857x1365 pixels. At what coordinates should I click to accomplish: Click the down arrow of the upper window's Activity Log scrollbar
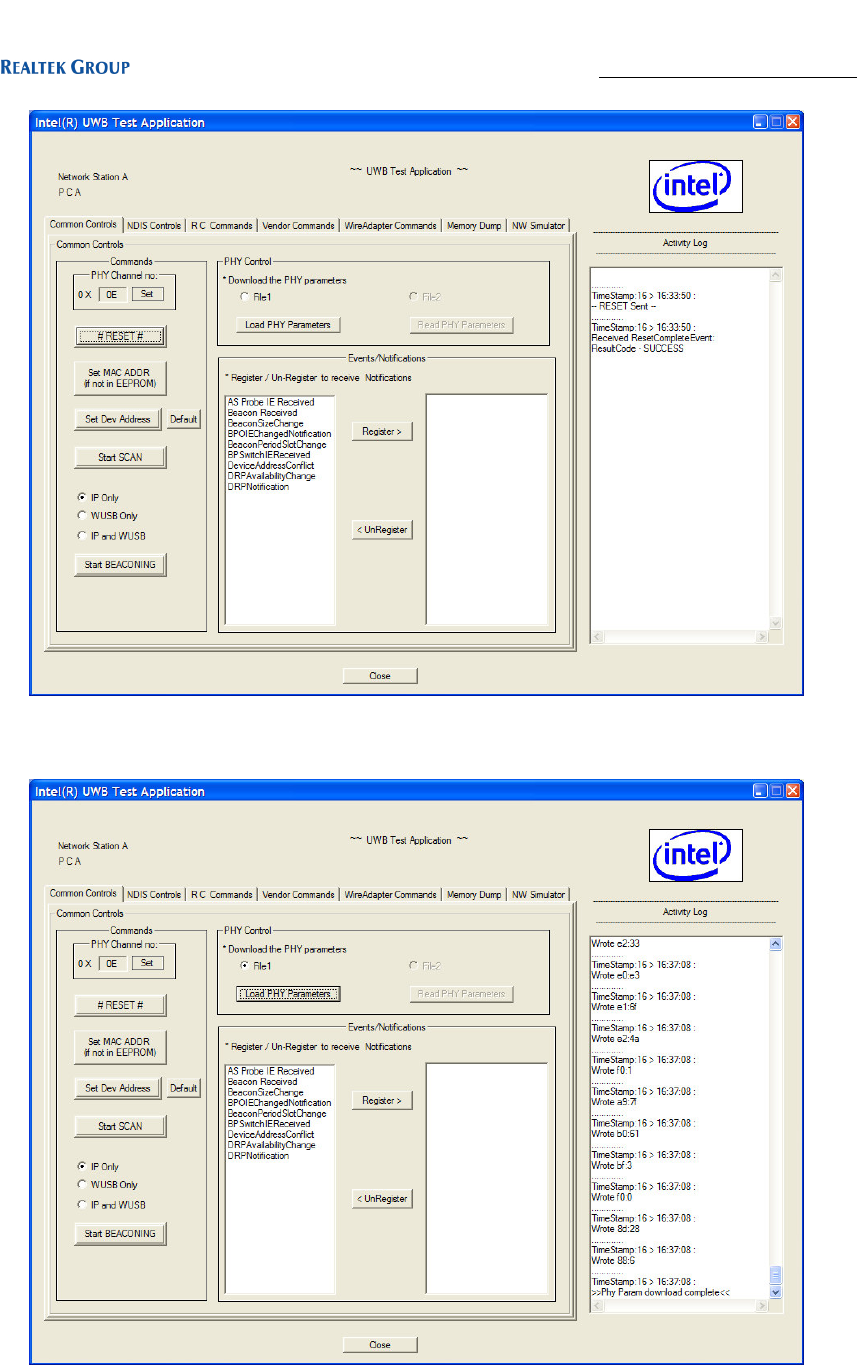(774, 623)
